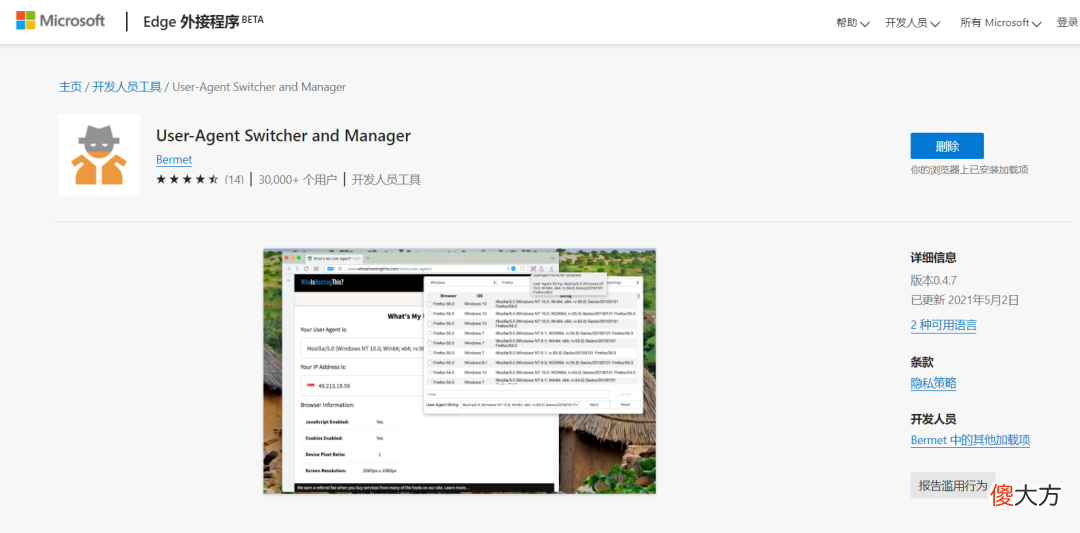Click the Microsoft logo
Image resolution: width=1080 pixels, height=533 pixels.
pyautogui.click(x=61, y=21)
